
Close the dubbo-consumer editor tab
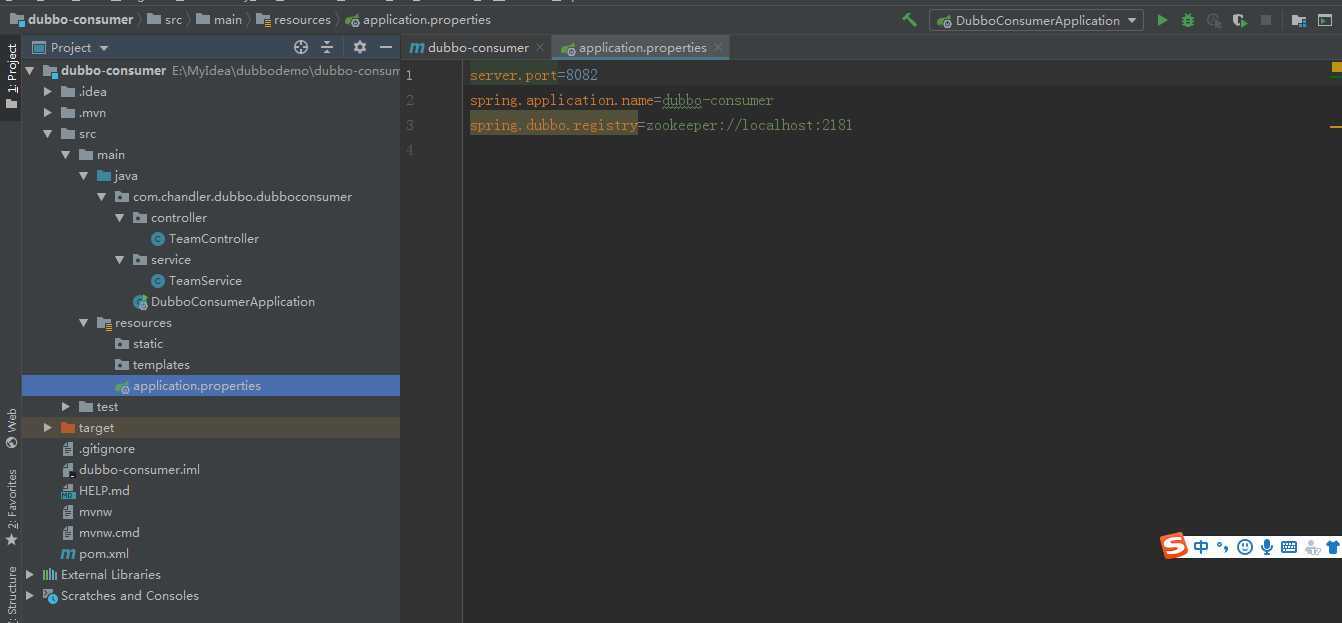pyautogui.click(x=540, y=47)
